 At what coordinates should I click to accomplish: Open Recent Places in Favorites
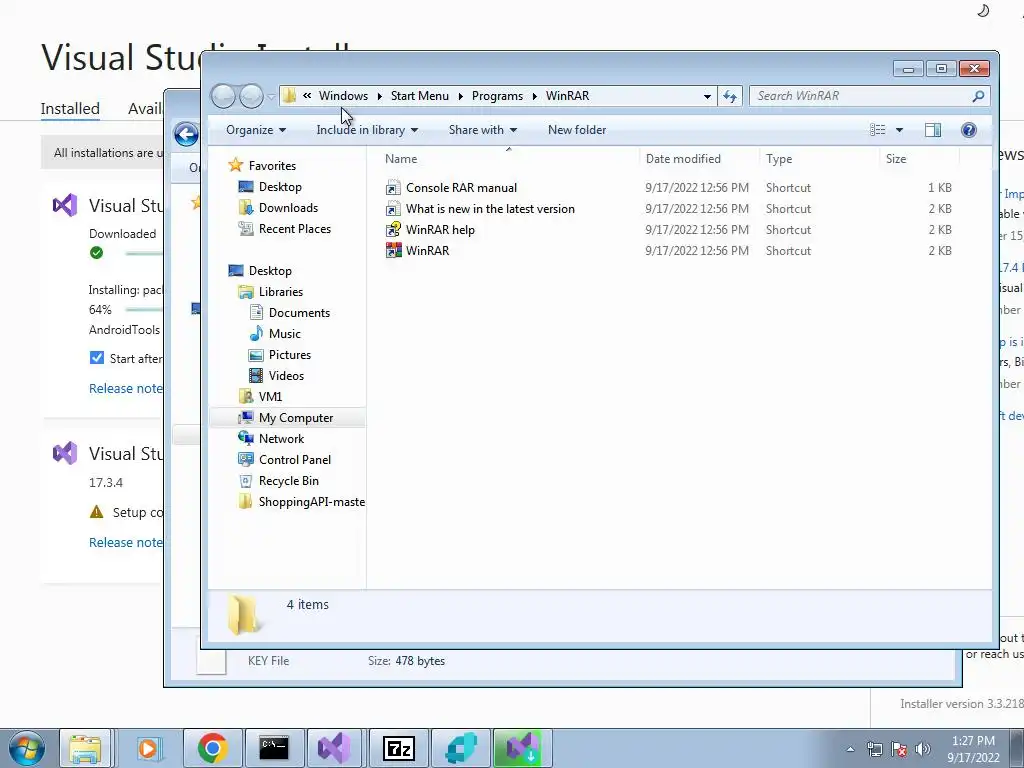295,229
